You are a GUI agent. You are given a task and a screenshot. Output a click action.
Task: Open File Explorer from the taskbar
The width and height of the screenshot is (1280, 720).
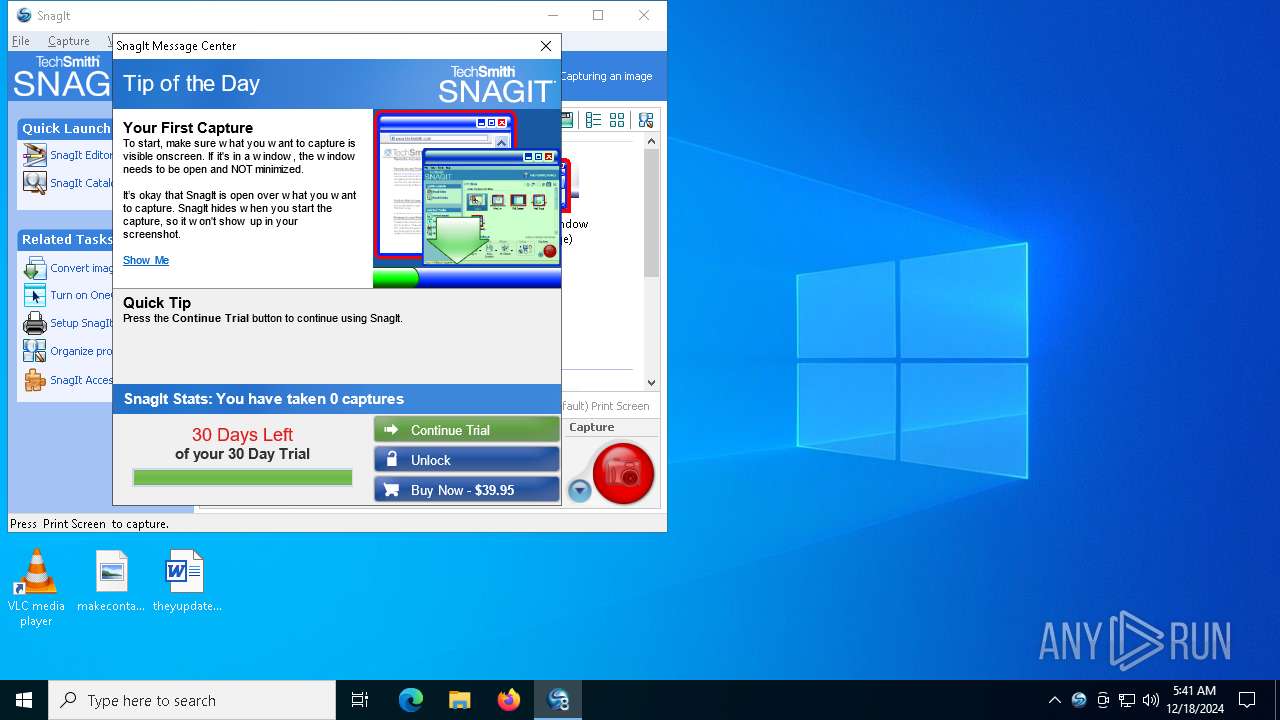[460, 700]
